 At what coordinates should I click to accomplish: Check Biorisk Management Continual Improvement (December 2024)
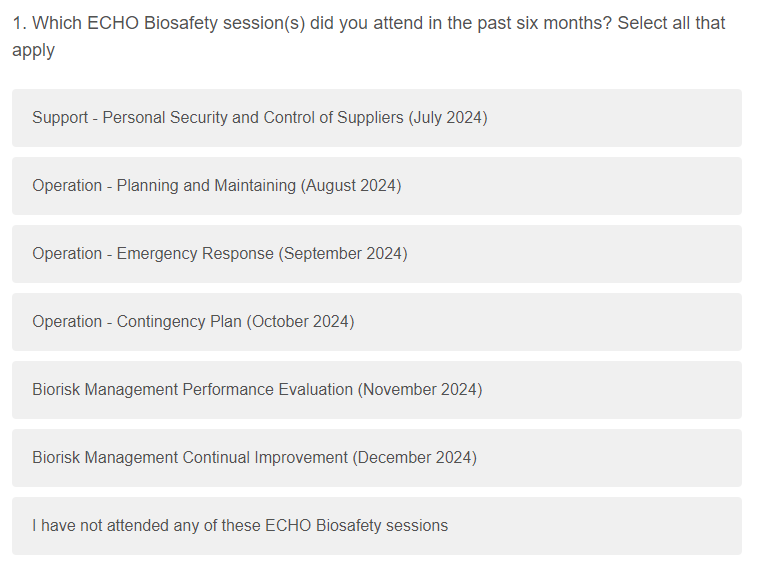(x=254, y=458)
